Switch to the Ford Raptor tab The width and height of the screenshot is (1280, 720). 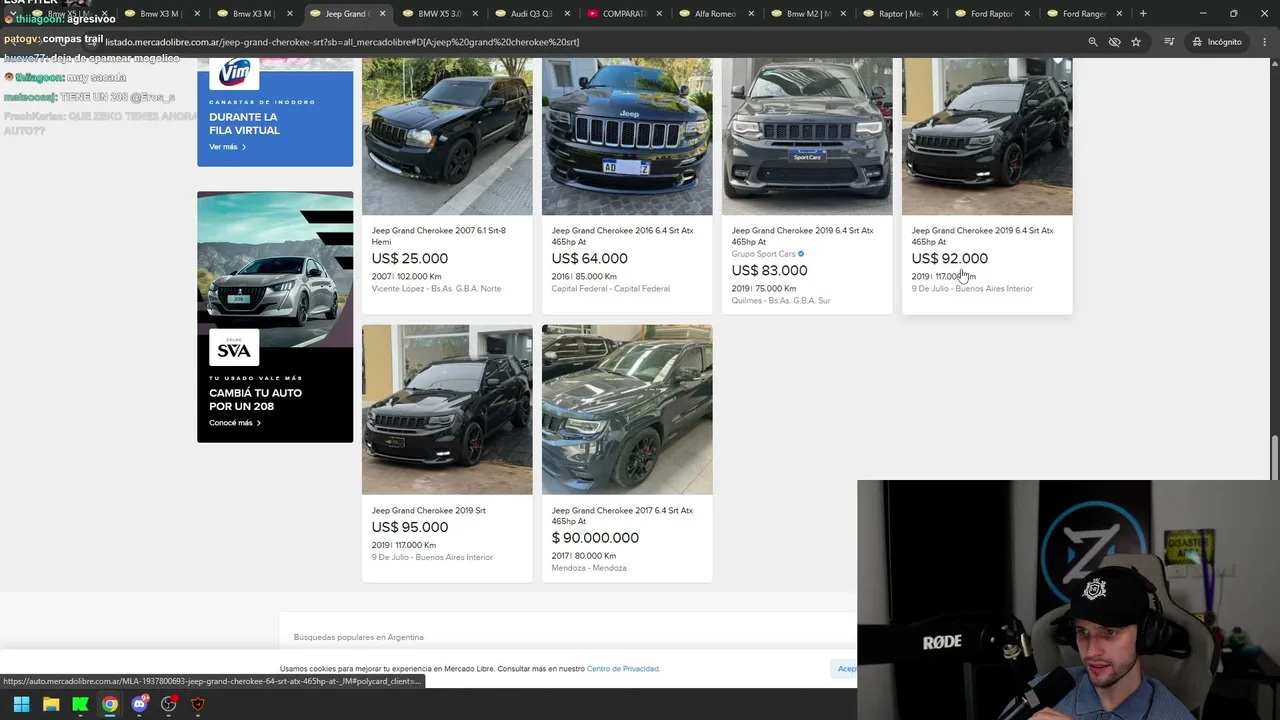pos(991,14)
